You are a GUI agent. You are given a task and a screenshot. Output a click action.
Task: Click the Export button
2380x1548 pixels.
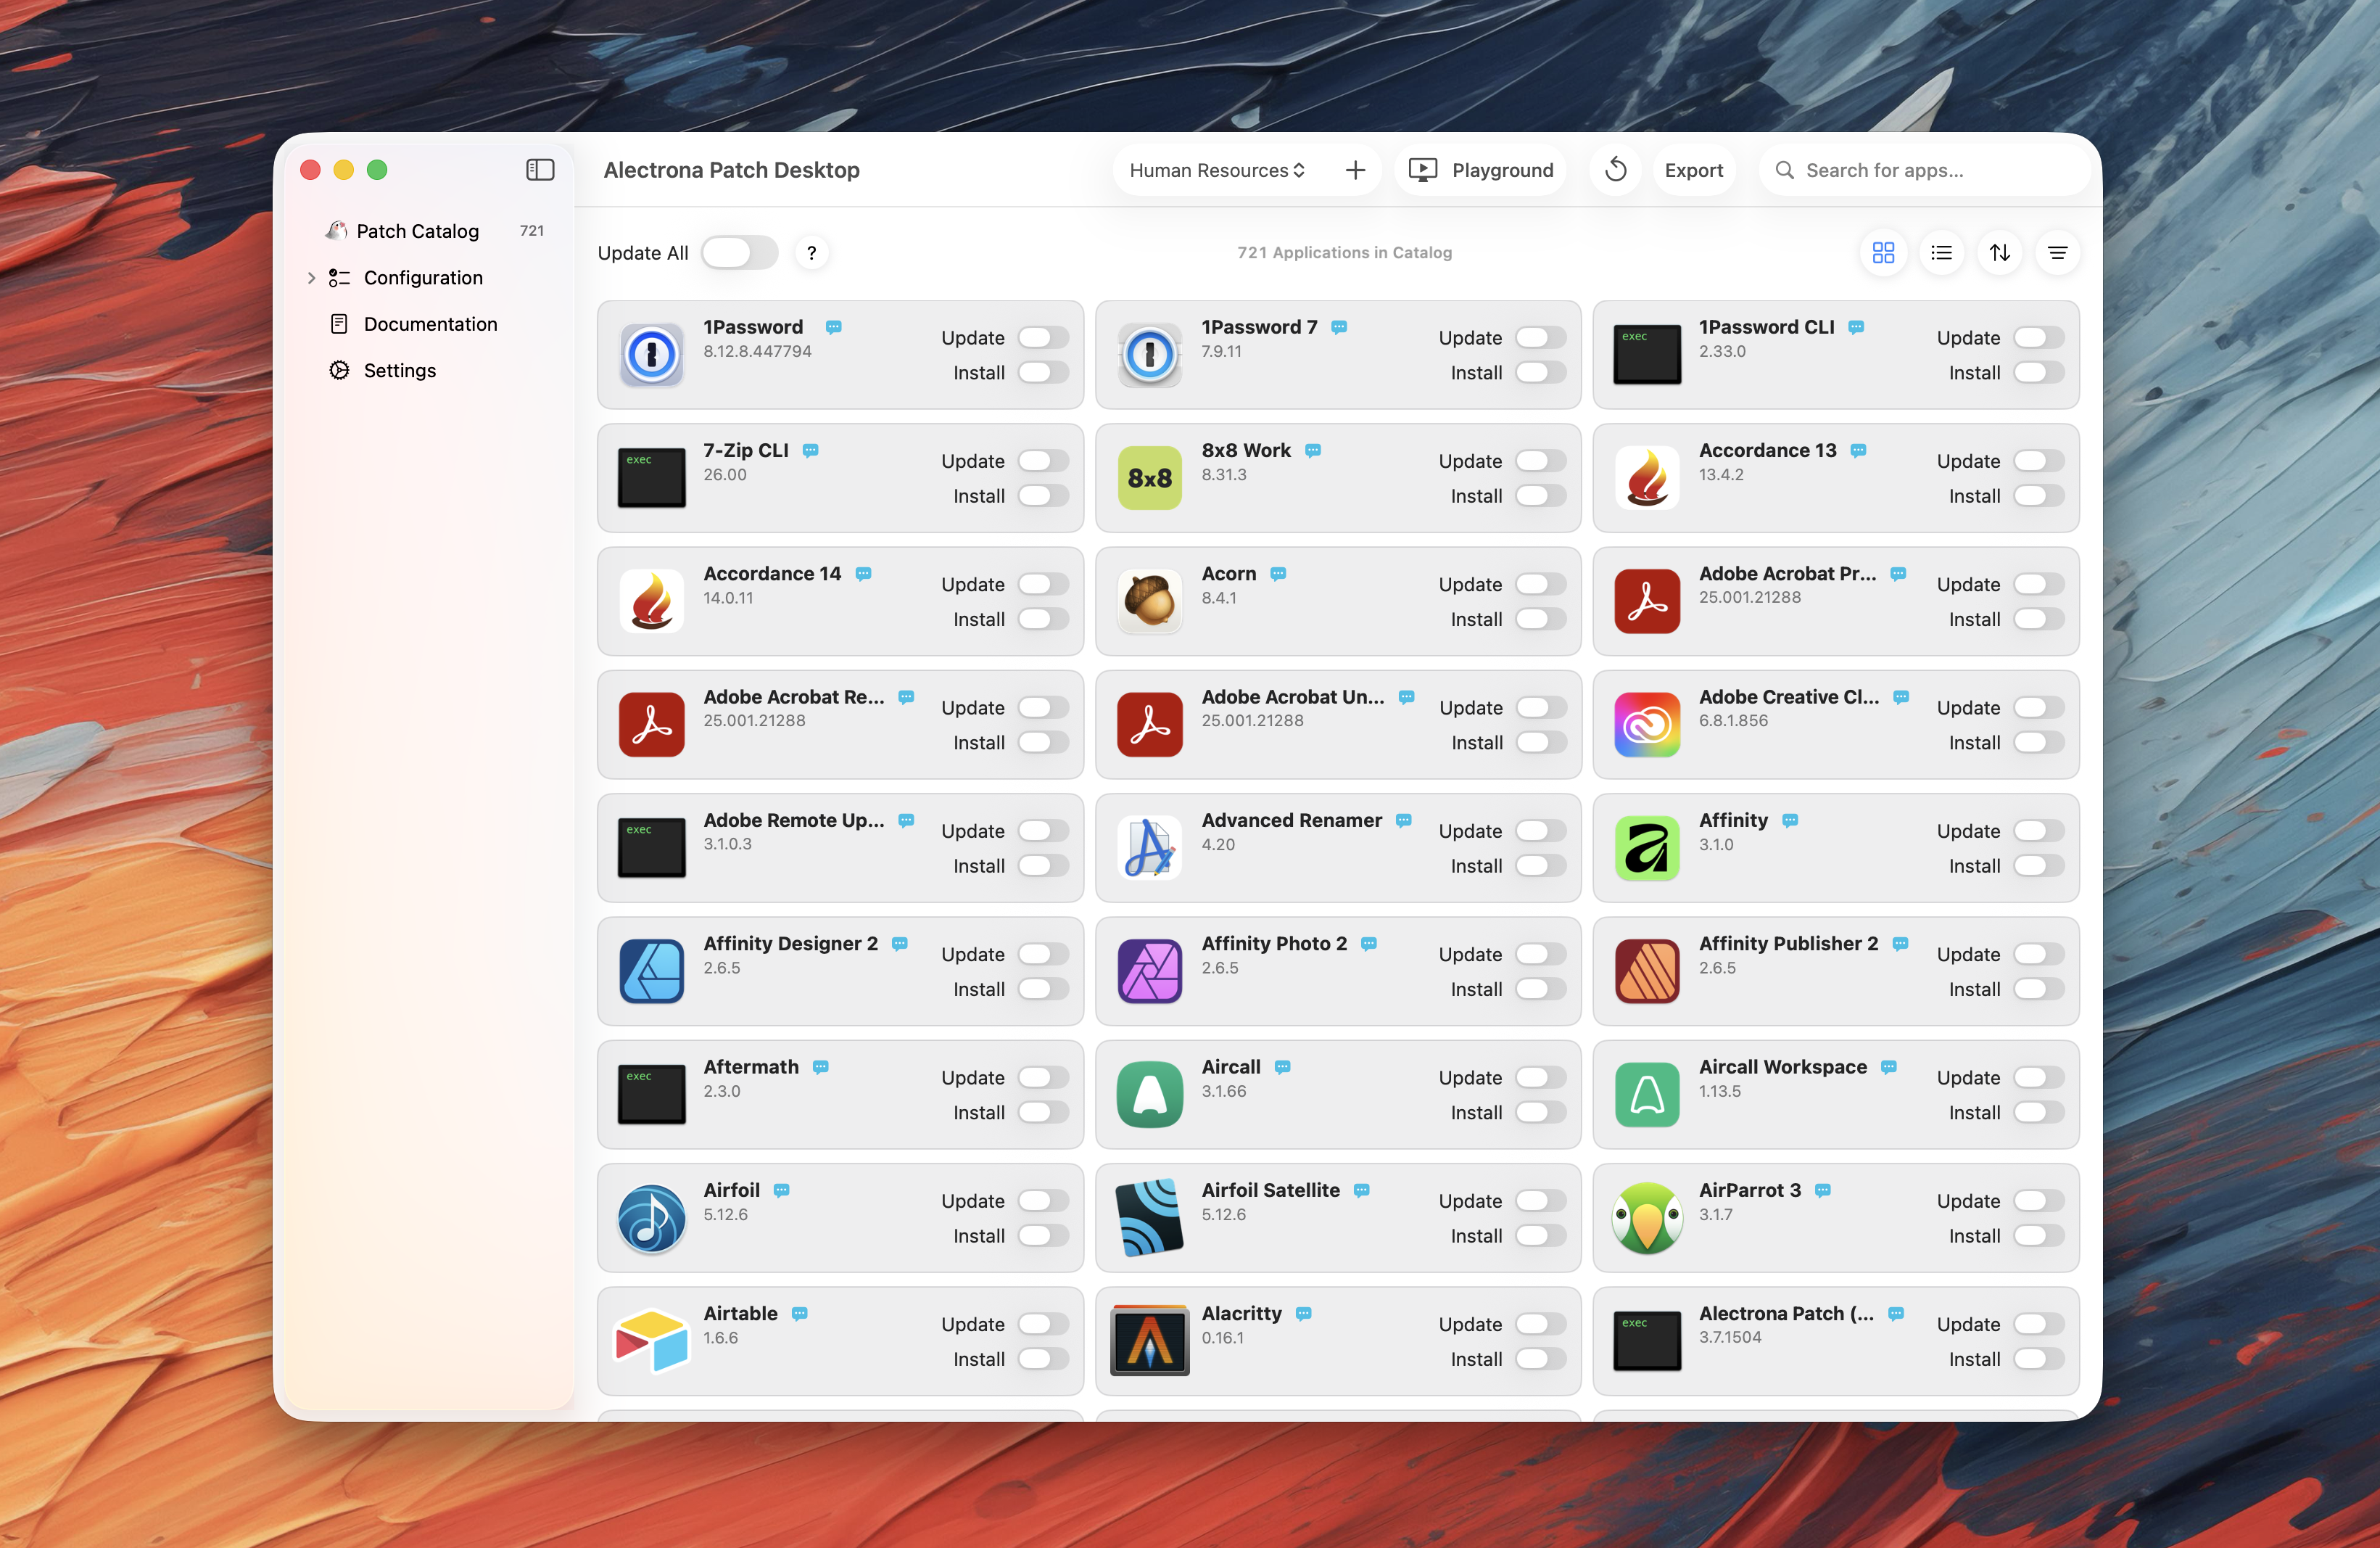click(x=1694, y=170)
